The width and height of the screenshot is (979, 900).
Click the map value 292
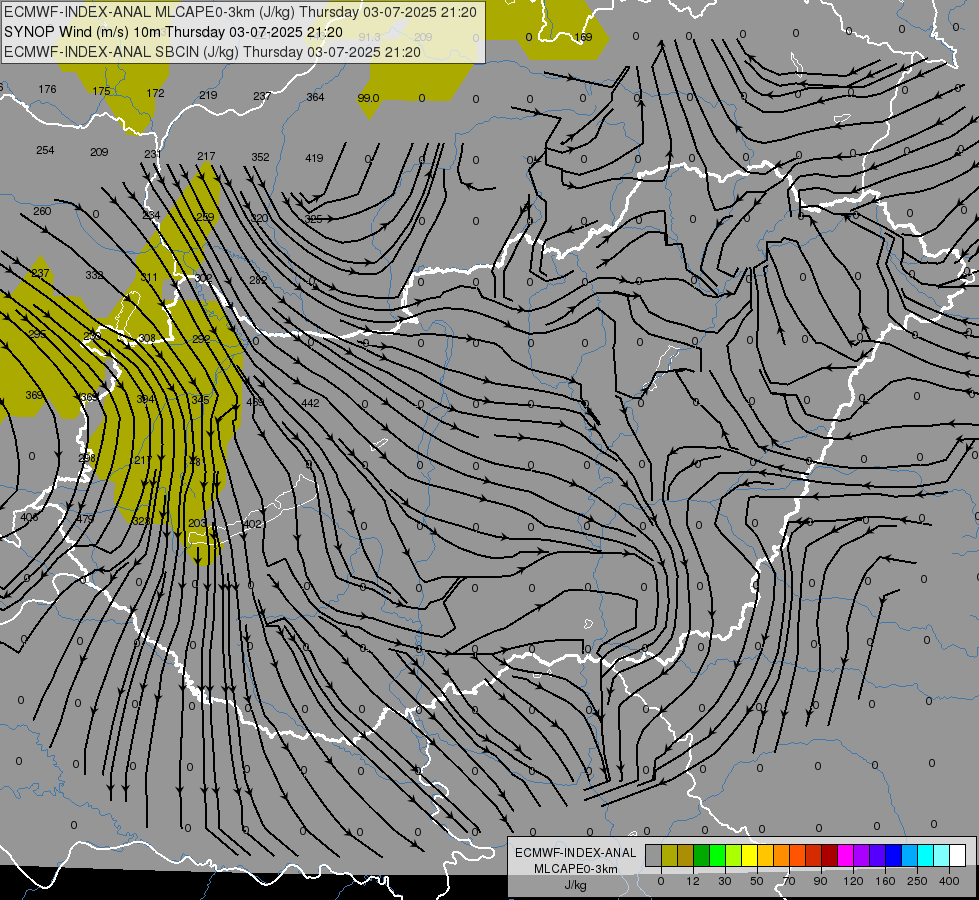[201, 339]
